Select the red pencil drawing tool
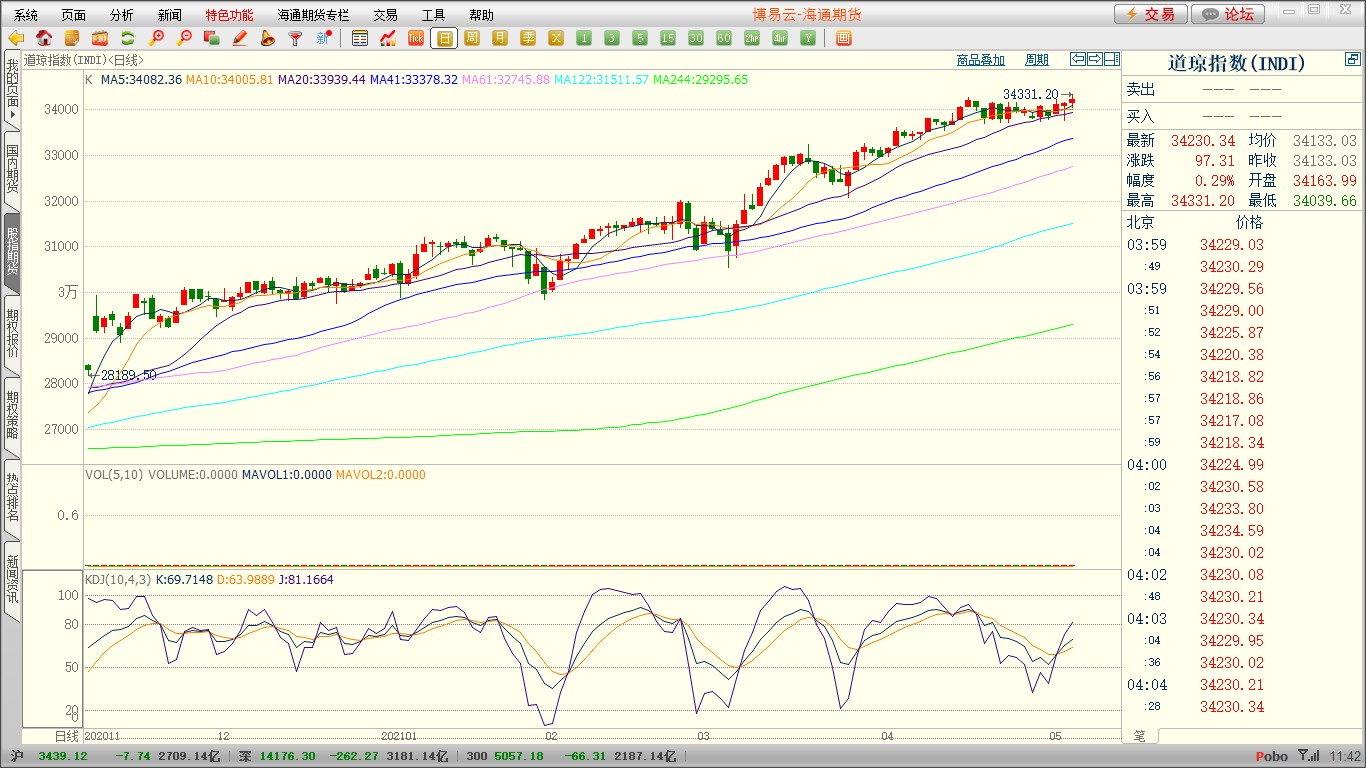Image resolution: width=1366 pixels, height=768 pixels. click(x=240, y=38)
